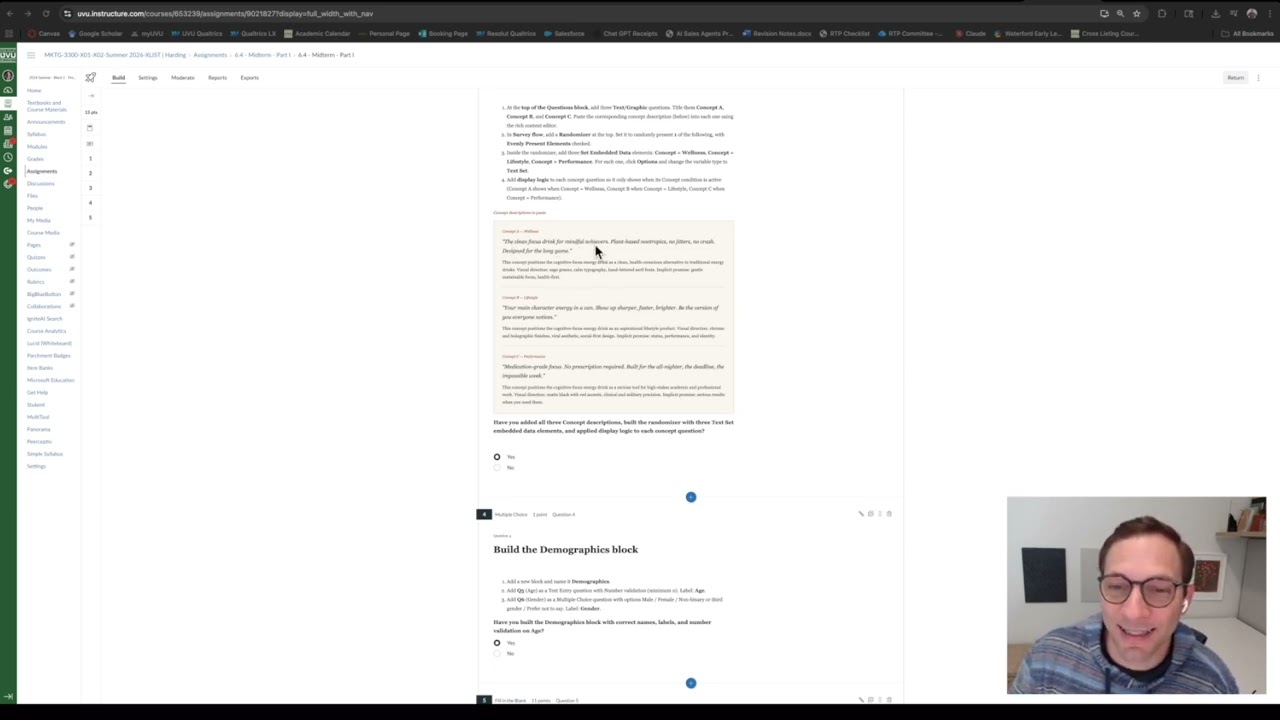Open Chrome profile avatar
This screenshot has height=720, width=1280.
click(x=1251, y=14)
